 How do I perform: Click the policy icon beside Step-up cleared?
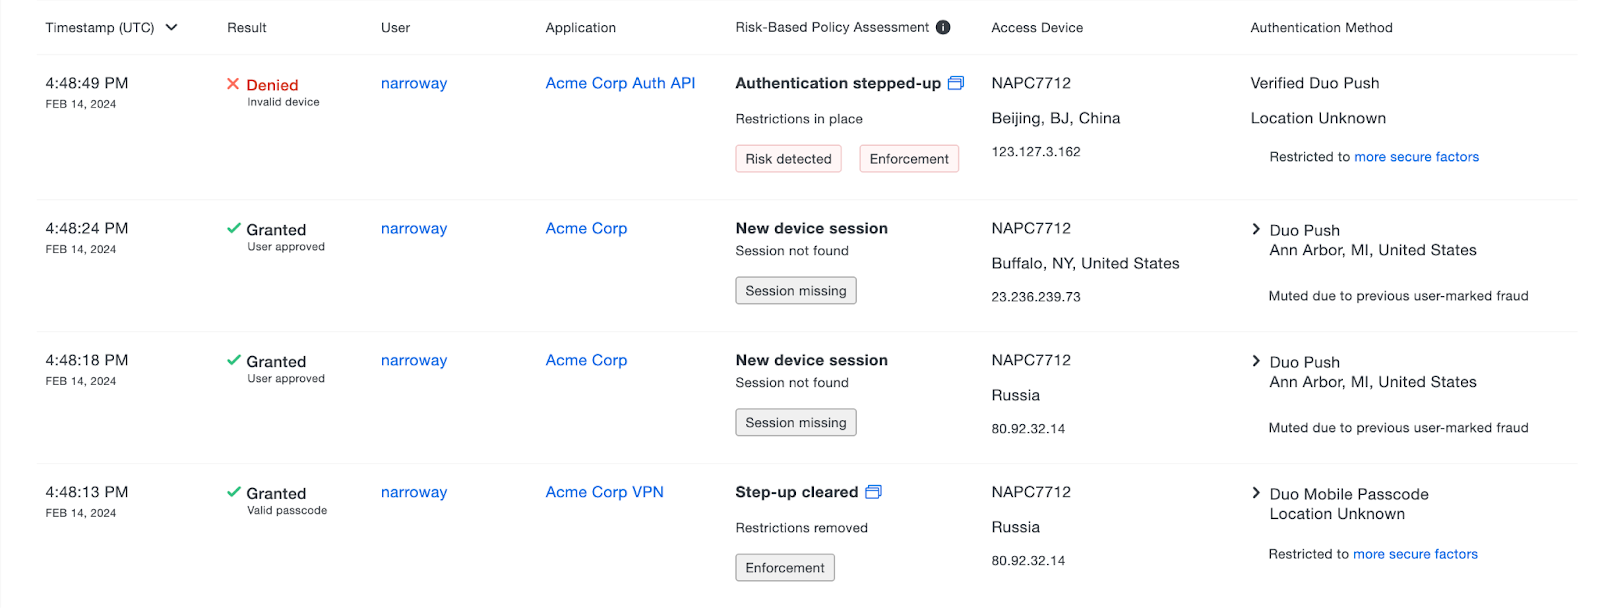point(874,491)
